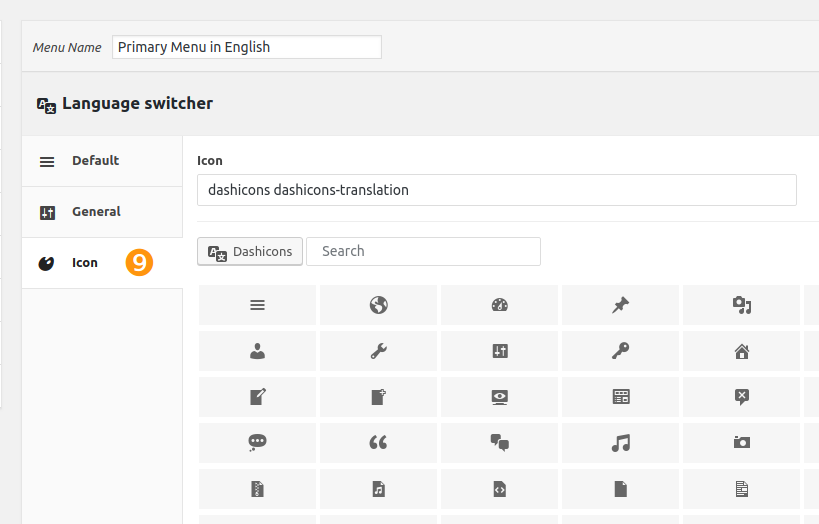Open the Default tab
The height and width of the screenshot is (524, 819).
point(102,161)
